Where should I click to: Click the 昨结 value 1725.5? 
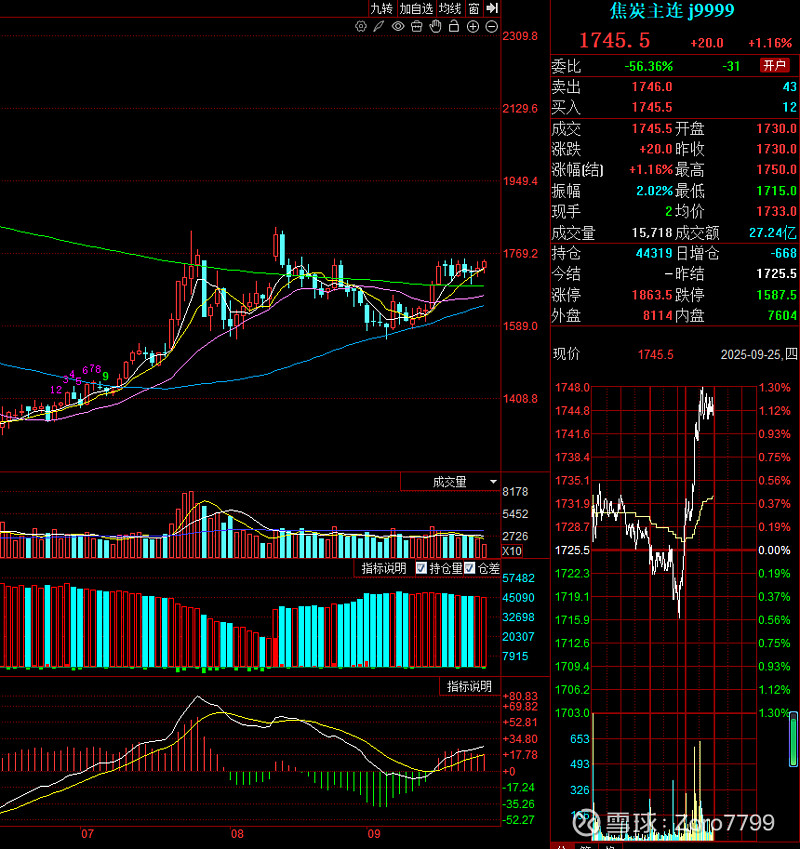(x=776, y=274)
